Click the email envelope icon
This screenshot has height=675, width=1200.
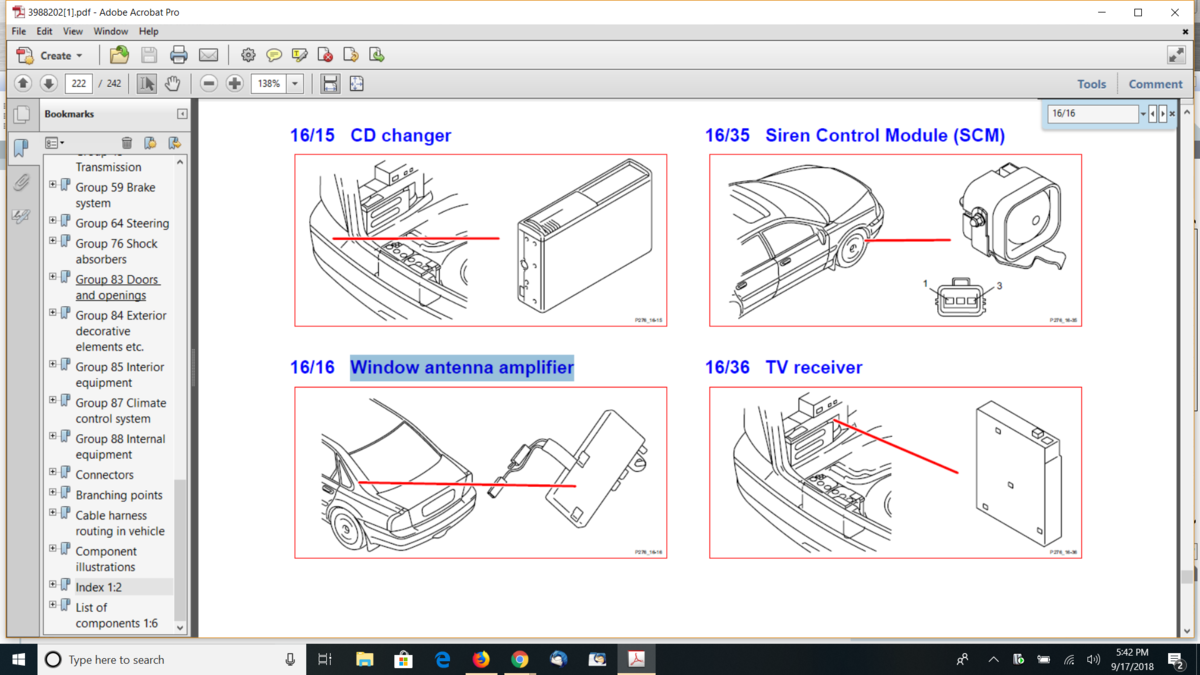tap(208, 55)
